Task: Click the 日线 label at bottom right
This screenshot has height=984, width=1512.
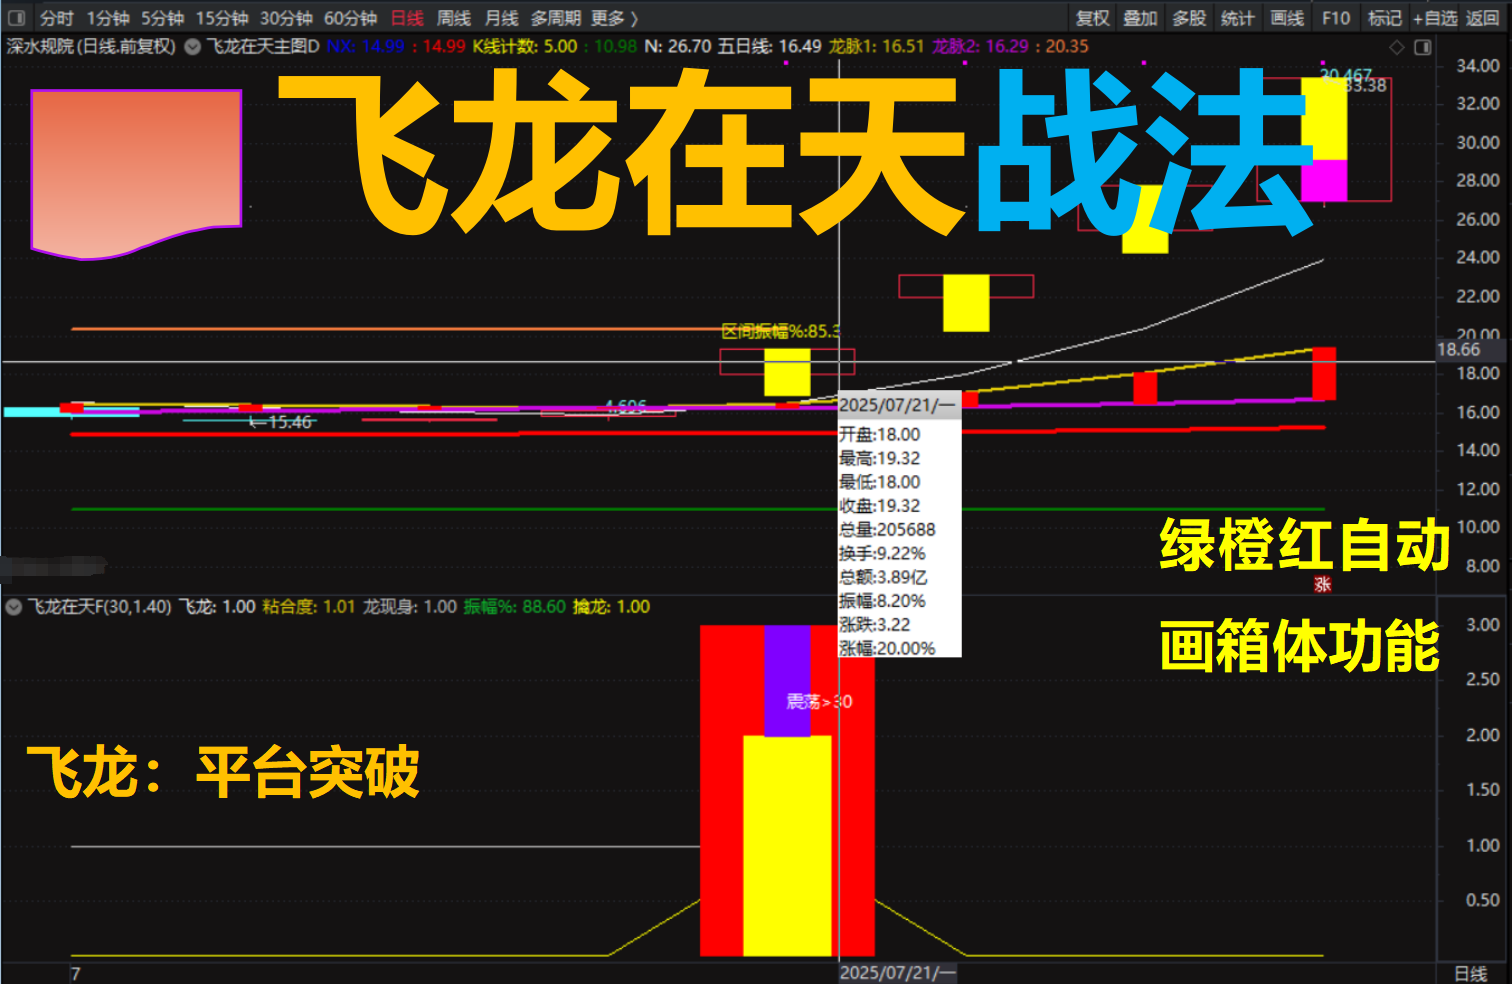Action: pos(1470,973)
